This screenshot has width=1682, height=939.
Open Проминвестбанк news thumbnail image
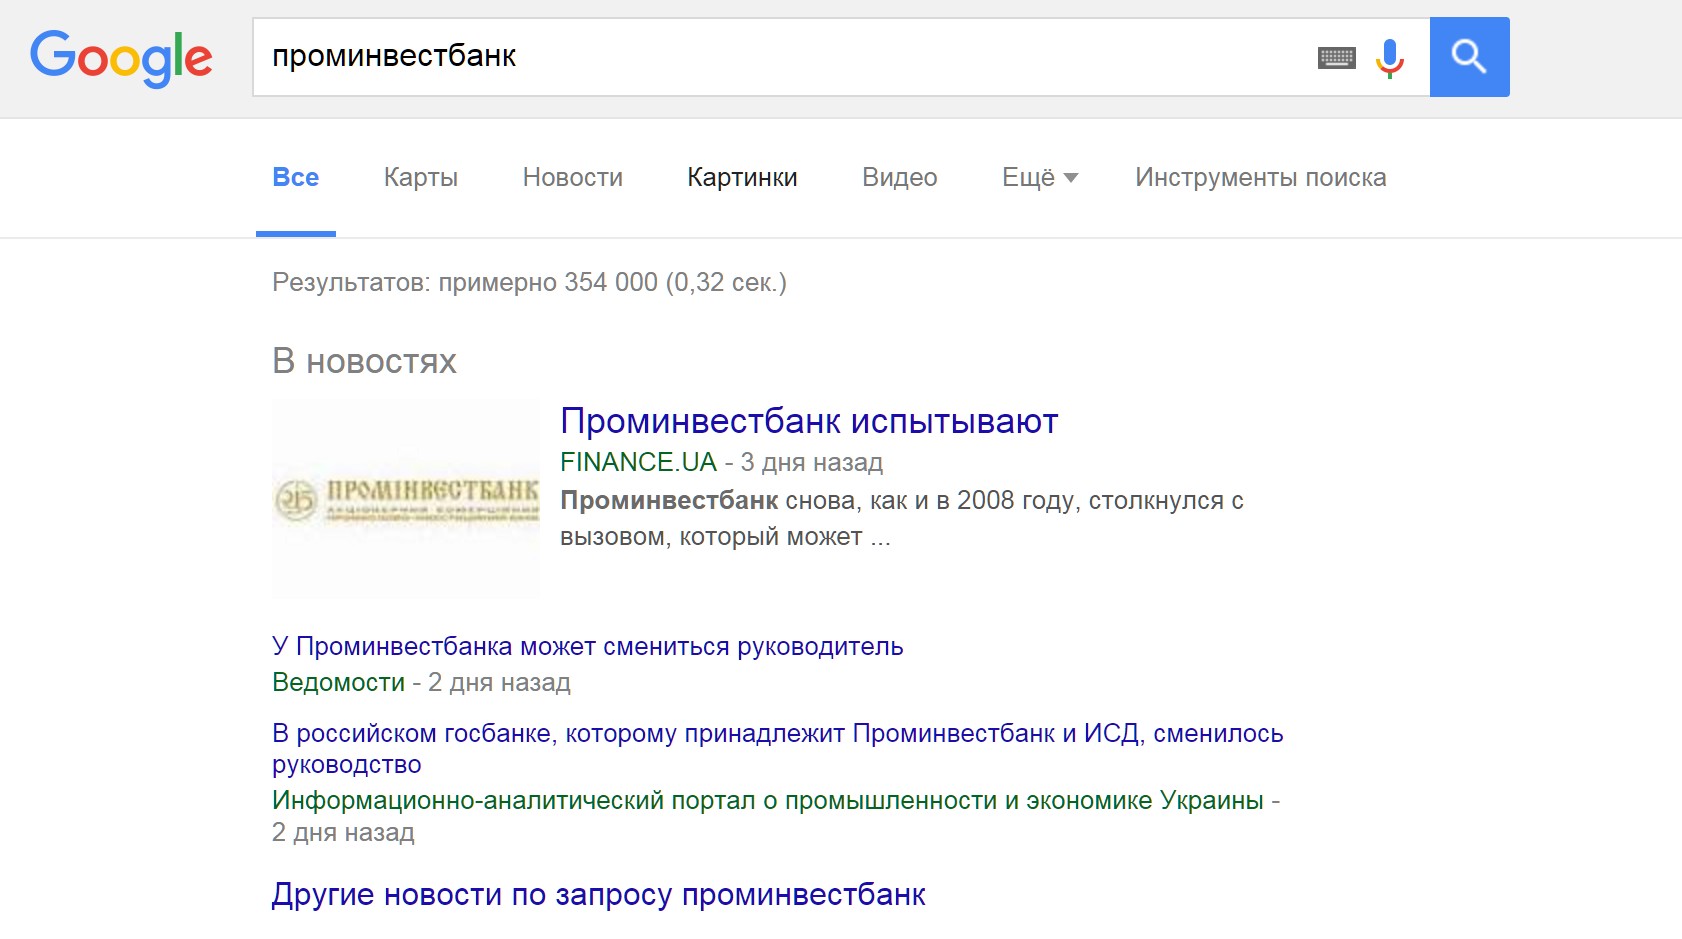(406, 500)
